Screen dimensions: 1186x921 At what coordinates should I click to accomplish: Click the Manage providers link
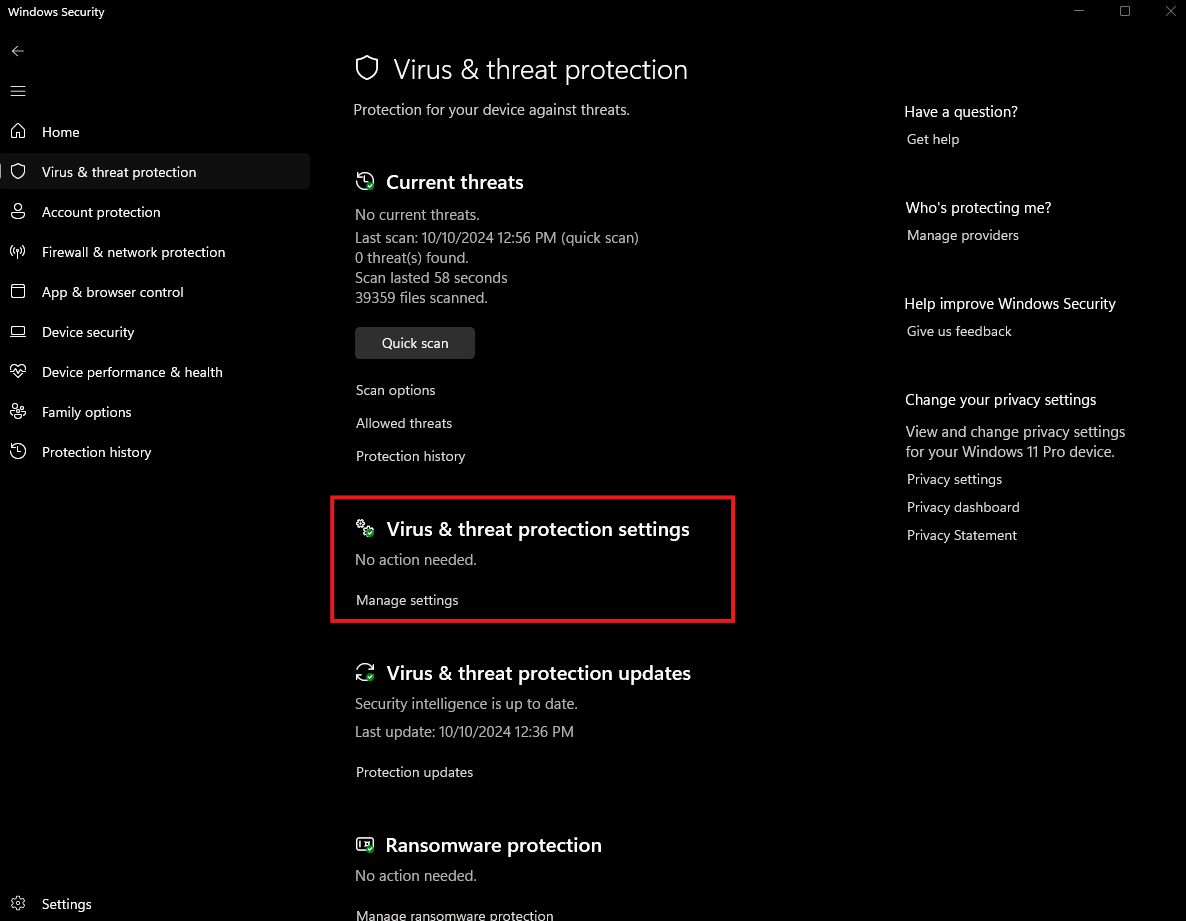pos(963,235)
